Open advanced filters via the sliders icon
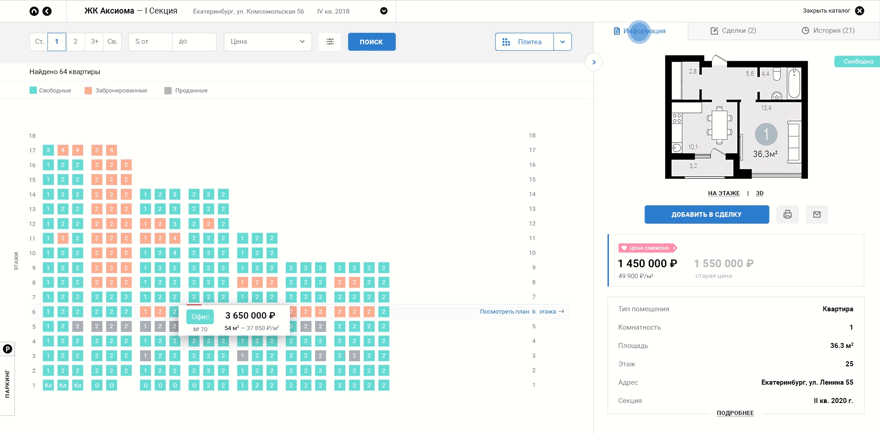This screenshot has height=434, width=880. point(330,42)
